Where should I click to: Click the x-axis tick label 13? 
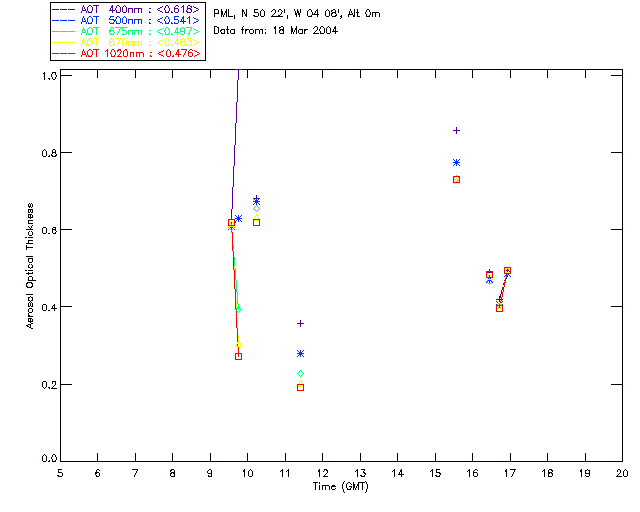(360, 473)
